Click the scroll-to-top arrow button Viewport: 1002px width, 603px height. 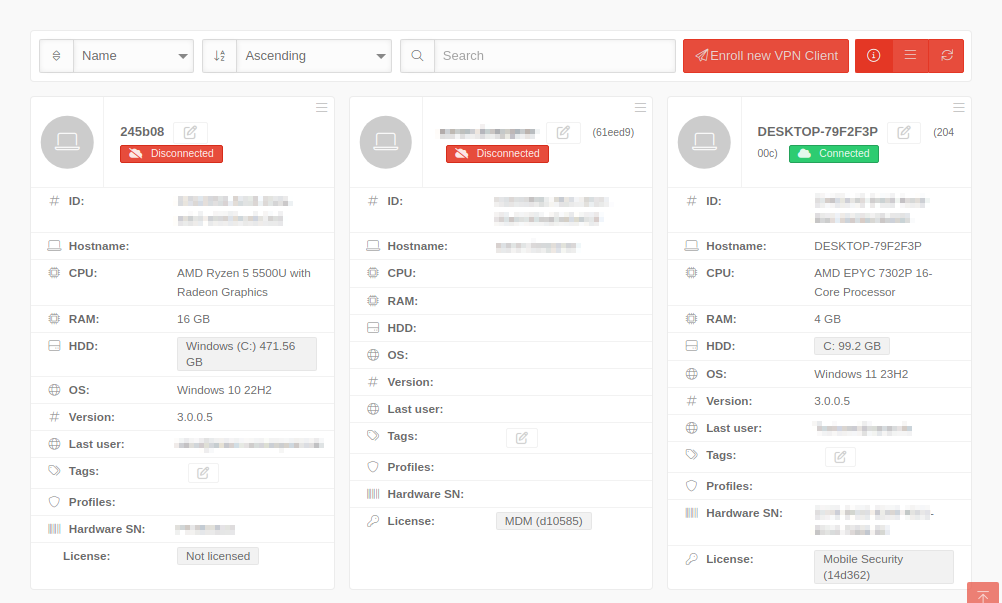982,594
